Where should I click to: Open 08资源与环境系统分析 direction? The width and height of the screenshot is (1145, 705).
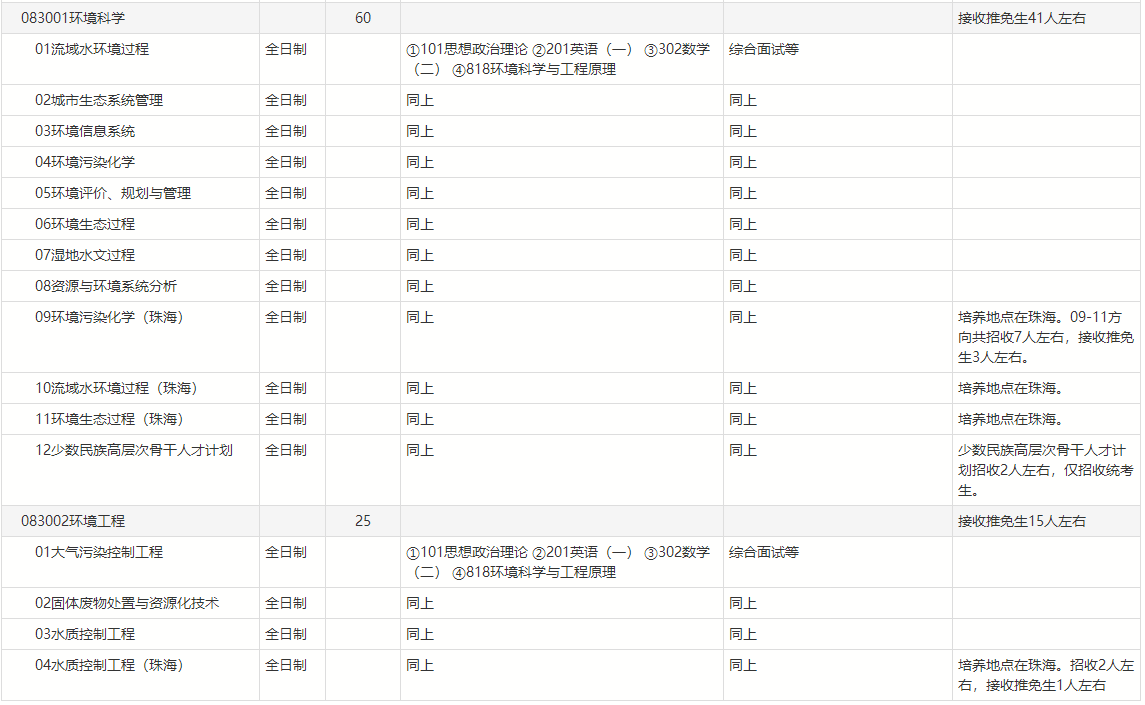106,286
